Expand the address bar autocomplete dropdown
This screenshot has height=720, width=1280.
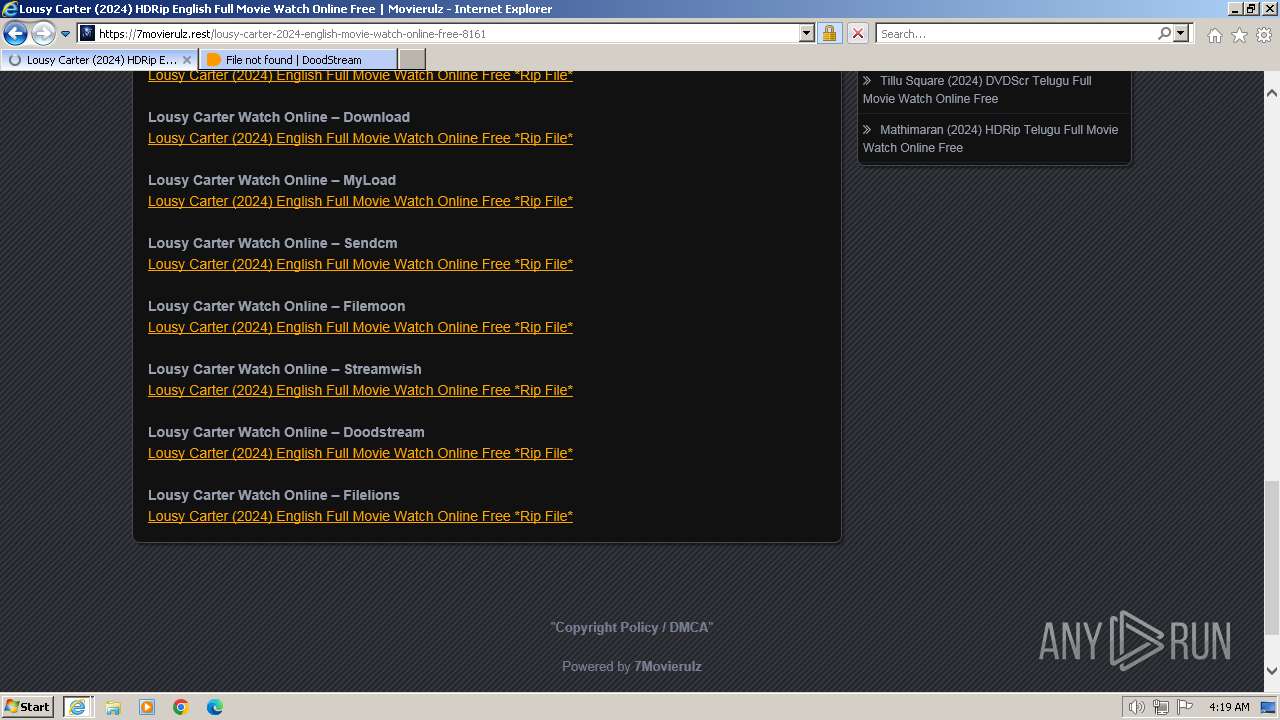(807, 34)
